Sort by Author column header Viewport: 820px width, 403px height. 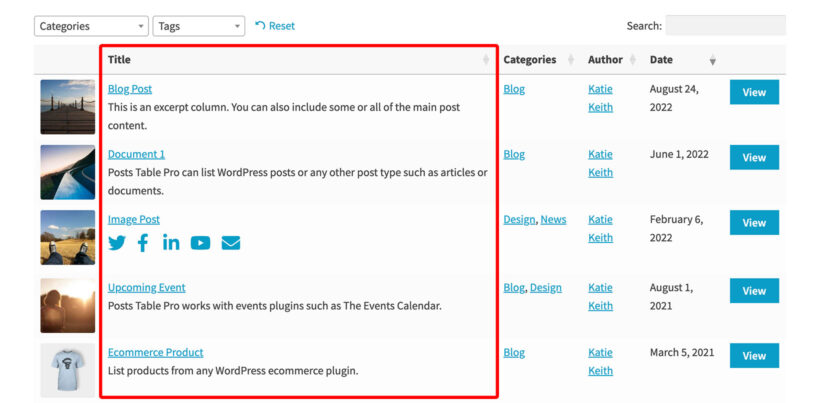[605, 60]
